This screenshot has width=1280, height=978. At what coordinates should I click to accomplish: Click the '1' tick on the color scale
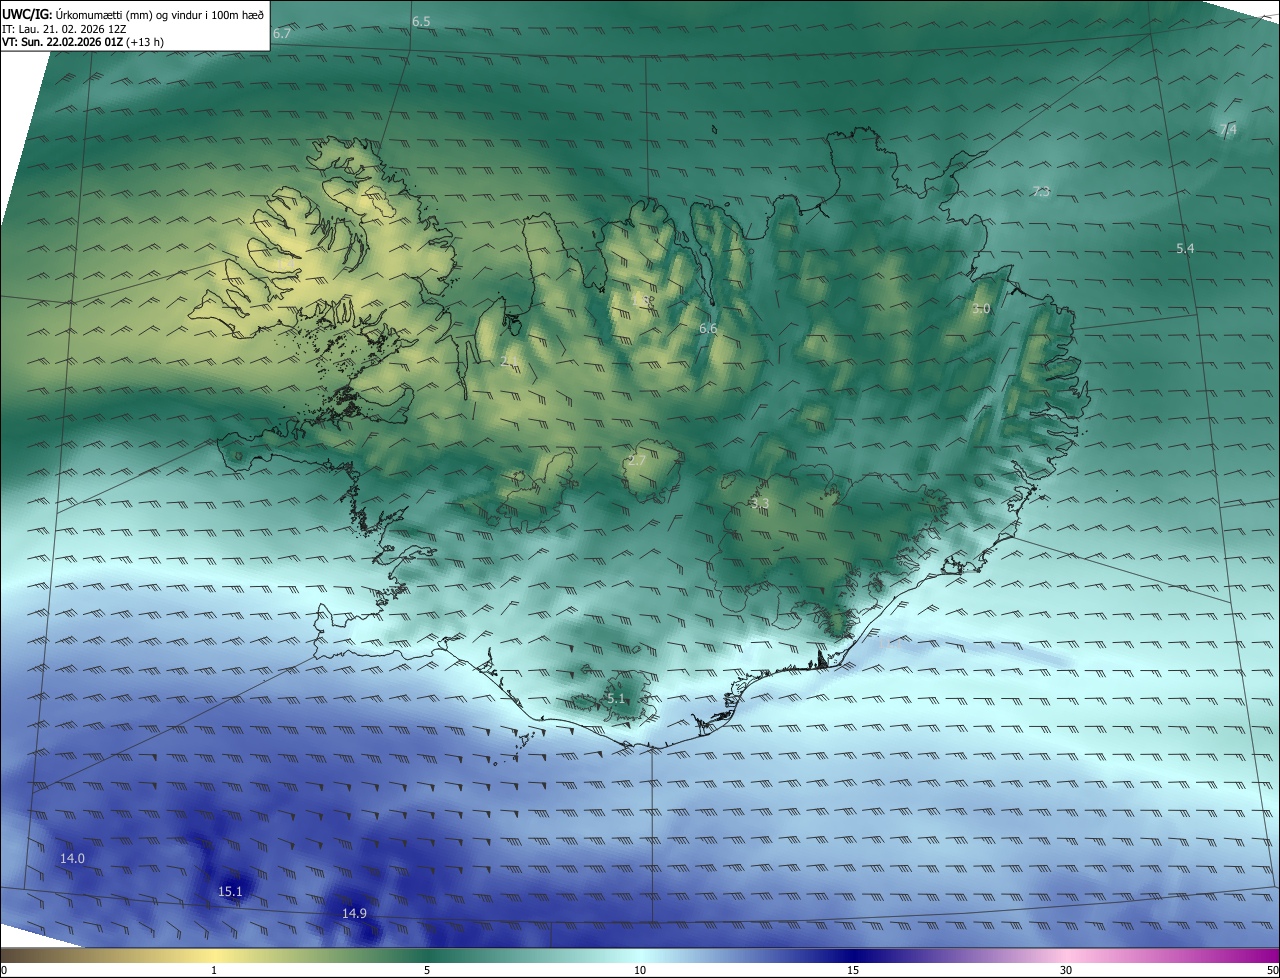tap(214, 970)
